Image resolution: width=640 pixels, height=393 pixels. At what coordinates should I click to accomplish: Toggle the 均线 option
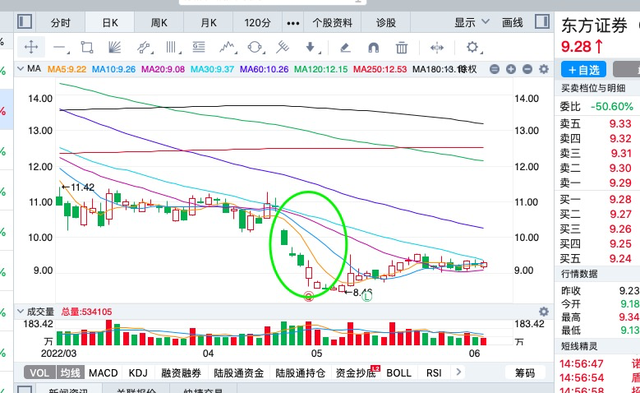pos(70,373)
